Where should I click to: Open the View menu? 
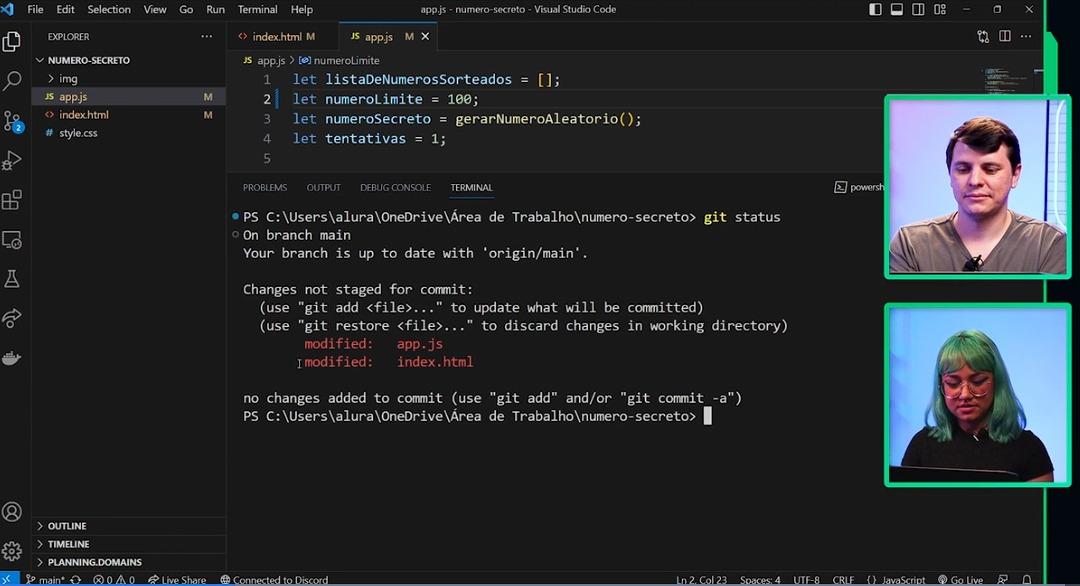tap(155, 10)
